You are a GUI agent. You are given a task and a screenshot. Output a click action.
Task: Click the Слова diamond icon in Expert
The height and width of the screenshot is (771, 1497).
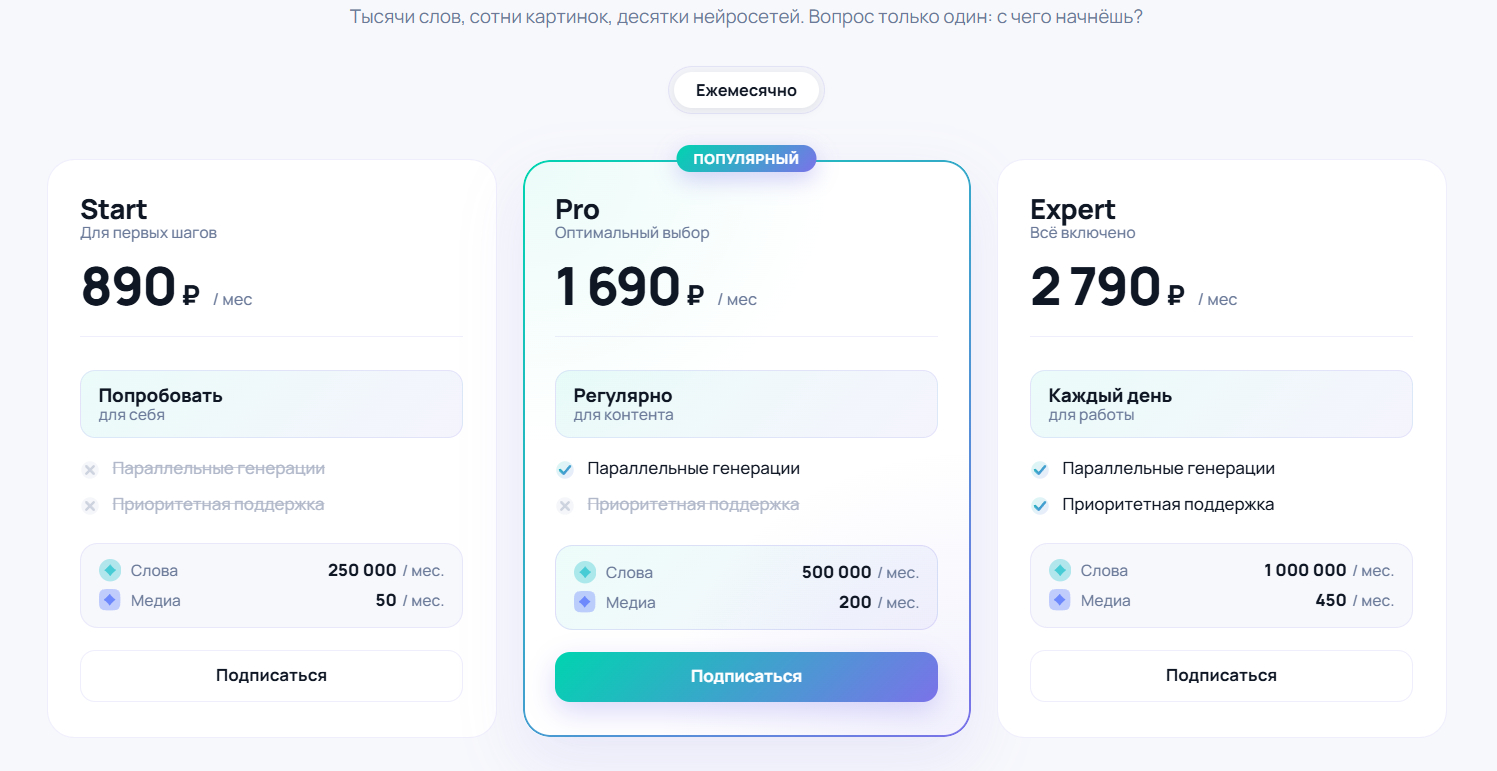tap(1060, 571)
